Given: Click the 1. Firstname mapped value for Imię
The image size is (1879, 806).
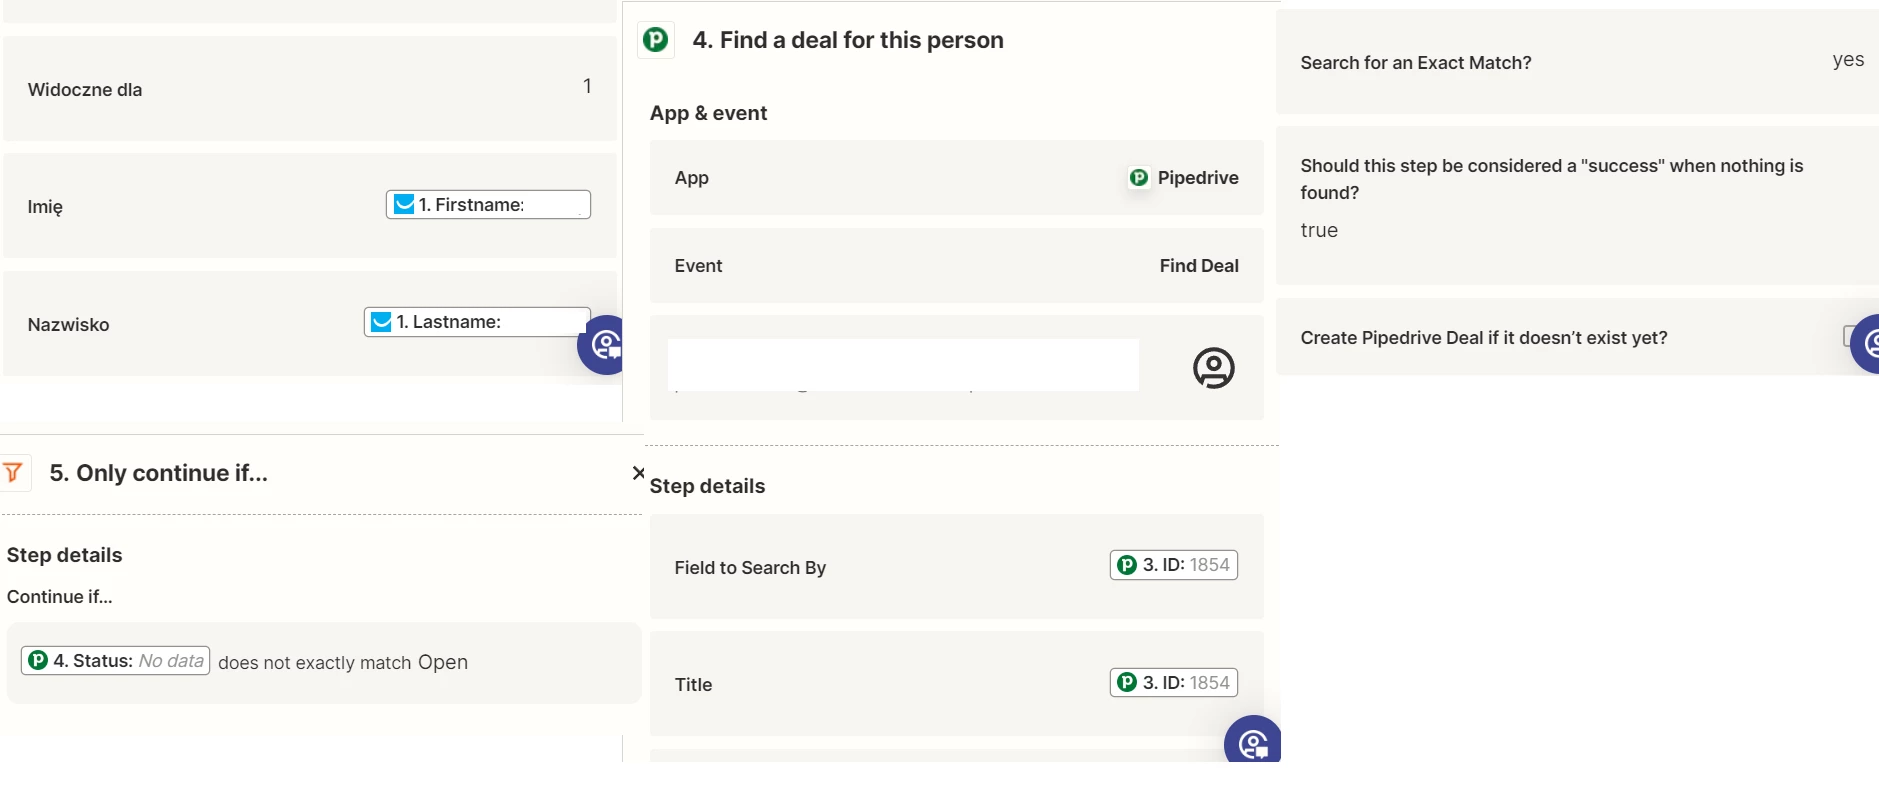Looking at the screenshot, I should tap(488, 205).
